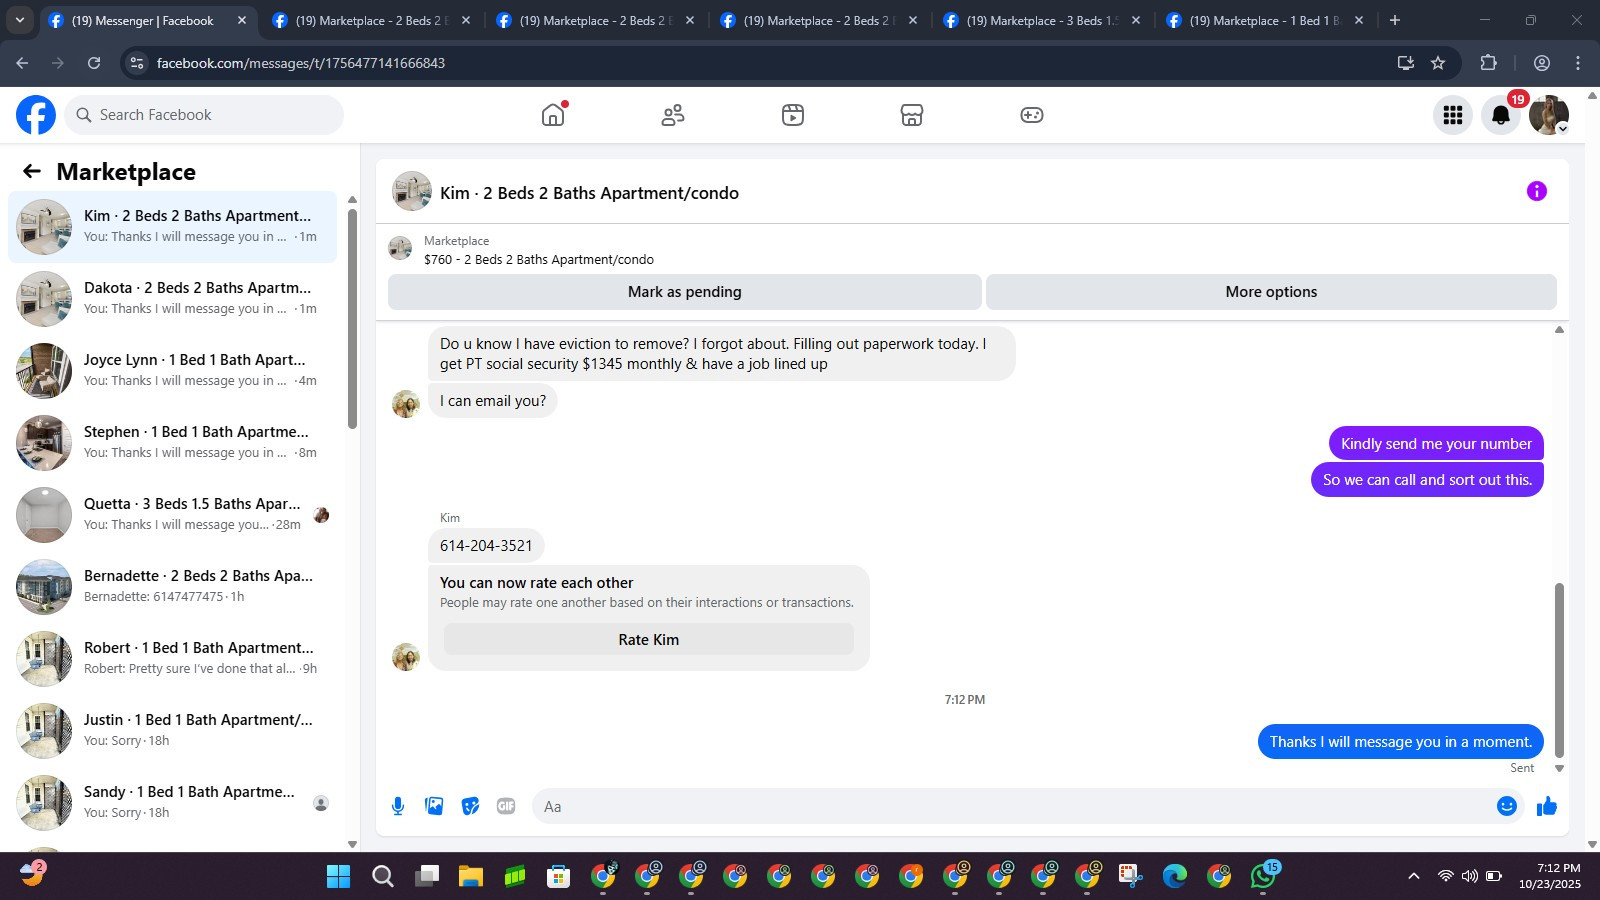Open the Chrome three-dot menu

point(1578,63)
